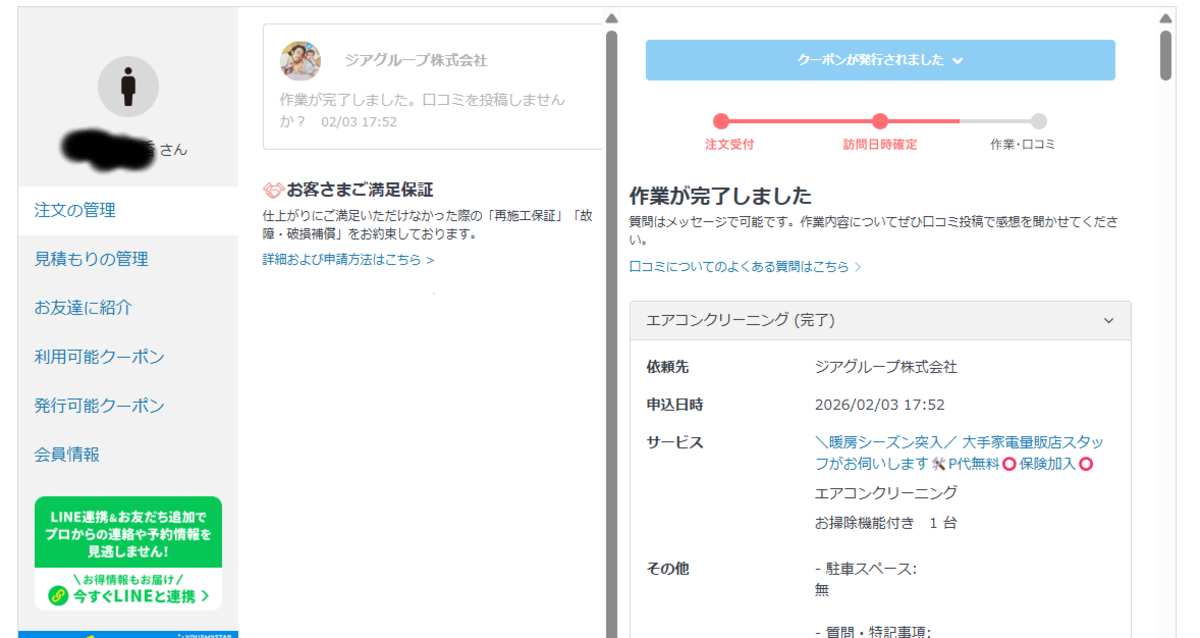Open 見積もりの管理 in sidebar
The image size is (1200, 638).
click(x=91, y=259)
